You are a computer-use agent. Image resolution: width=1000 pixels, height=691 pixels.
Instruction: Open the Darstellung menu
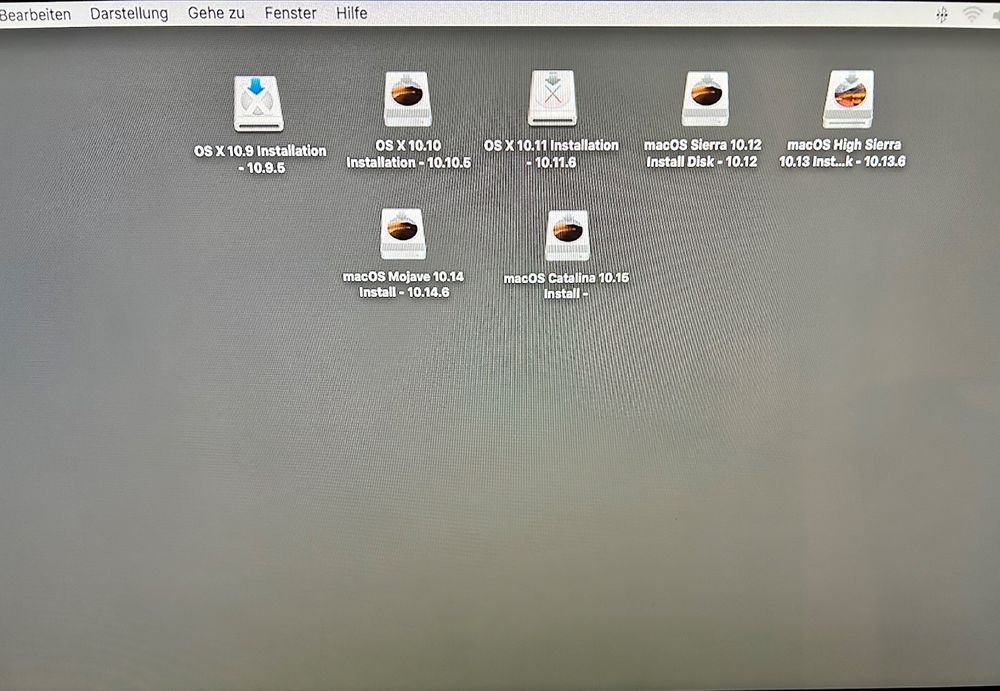(128, 13)
